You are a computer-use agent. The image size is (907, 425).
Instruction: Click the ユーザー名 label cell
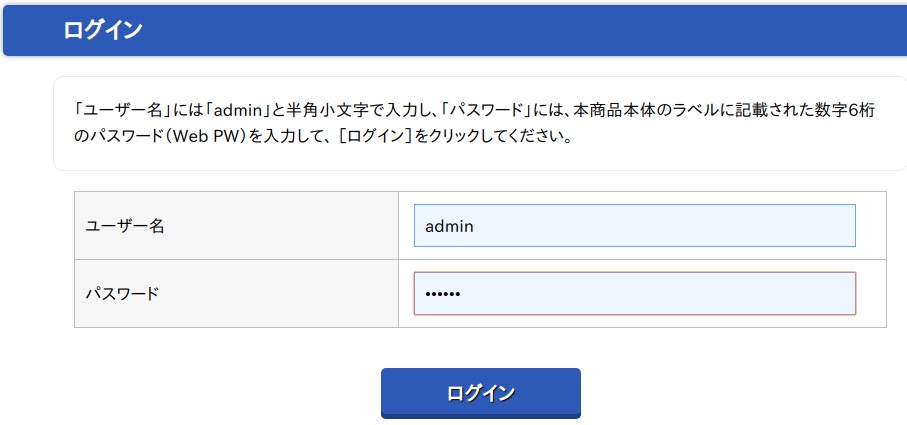click(236, 226)
